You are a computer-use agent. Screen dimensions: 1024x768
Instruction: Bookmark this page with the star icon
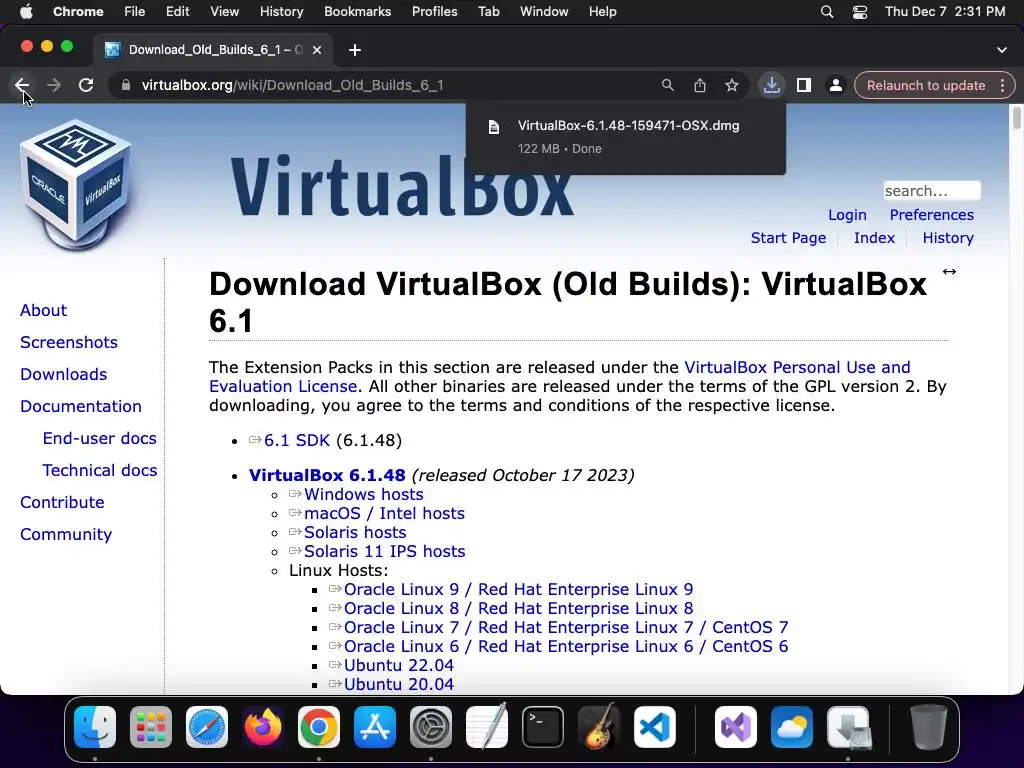tap(731, 86)
